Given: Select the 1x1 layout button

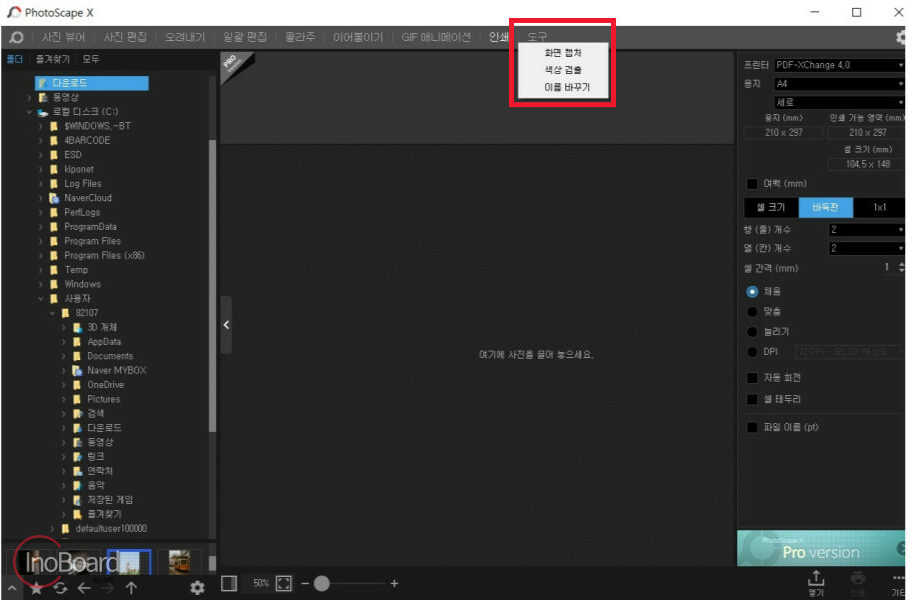Looking at the screenshot, I should coord(879,208).
